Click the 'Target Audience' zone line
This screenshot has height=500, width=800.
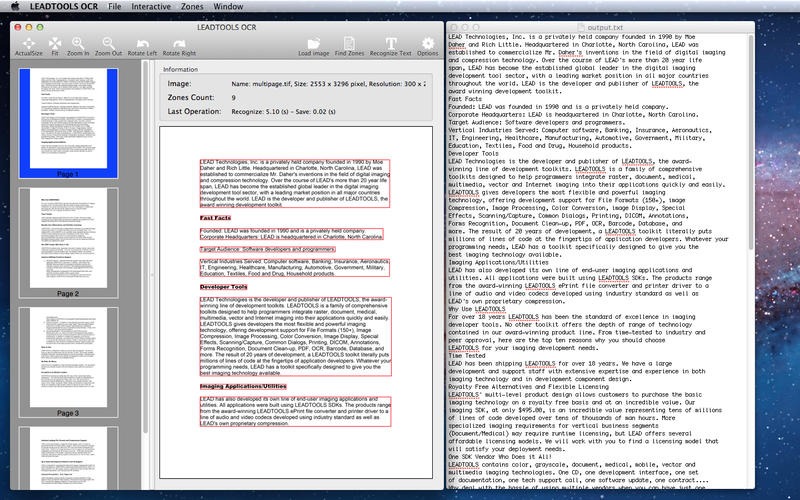point(268,249)
